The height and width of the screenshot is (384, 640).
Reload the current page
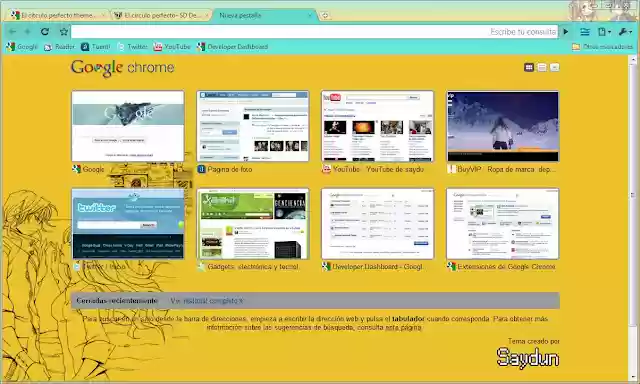tap(45, 31)
